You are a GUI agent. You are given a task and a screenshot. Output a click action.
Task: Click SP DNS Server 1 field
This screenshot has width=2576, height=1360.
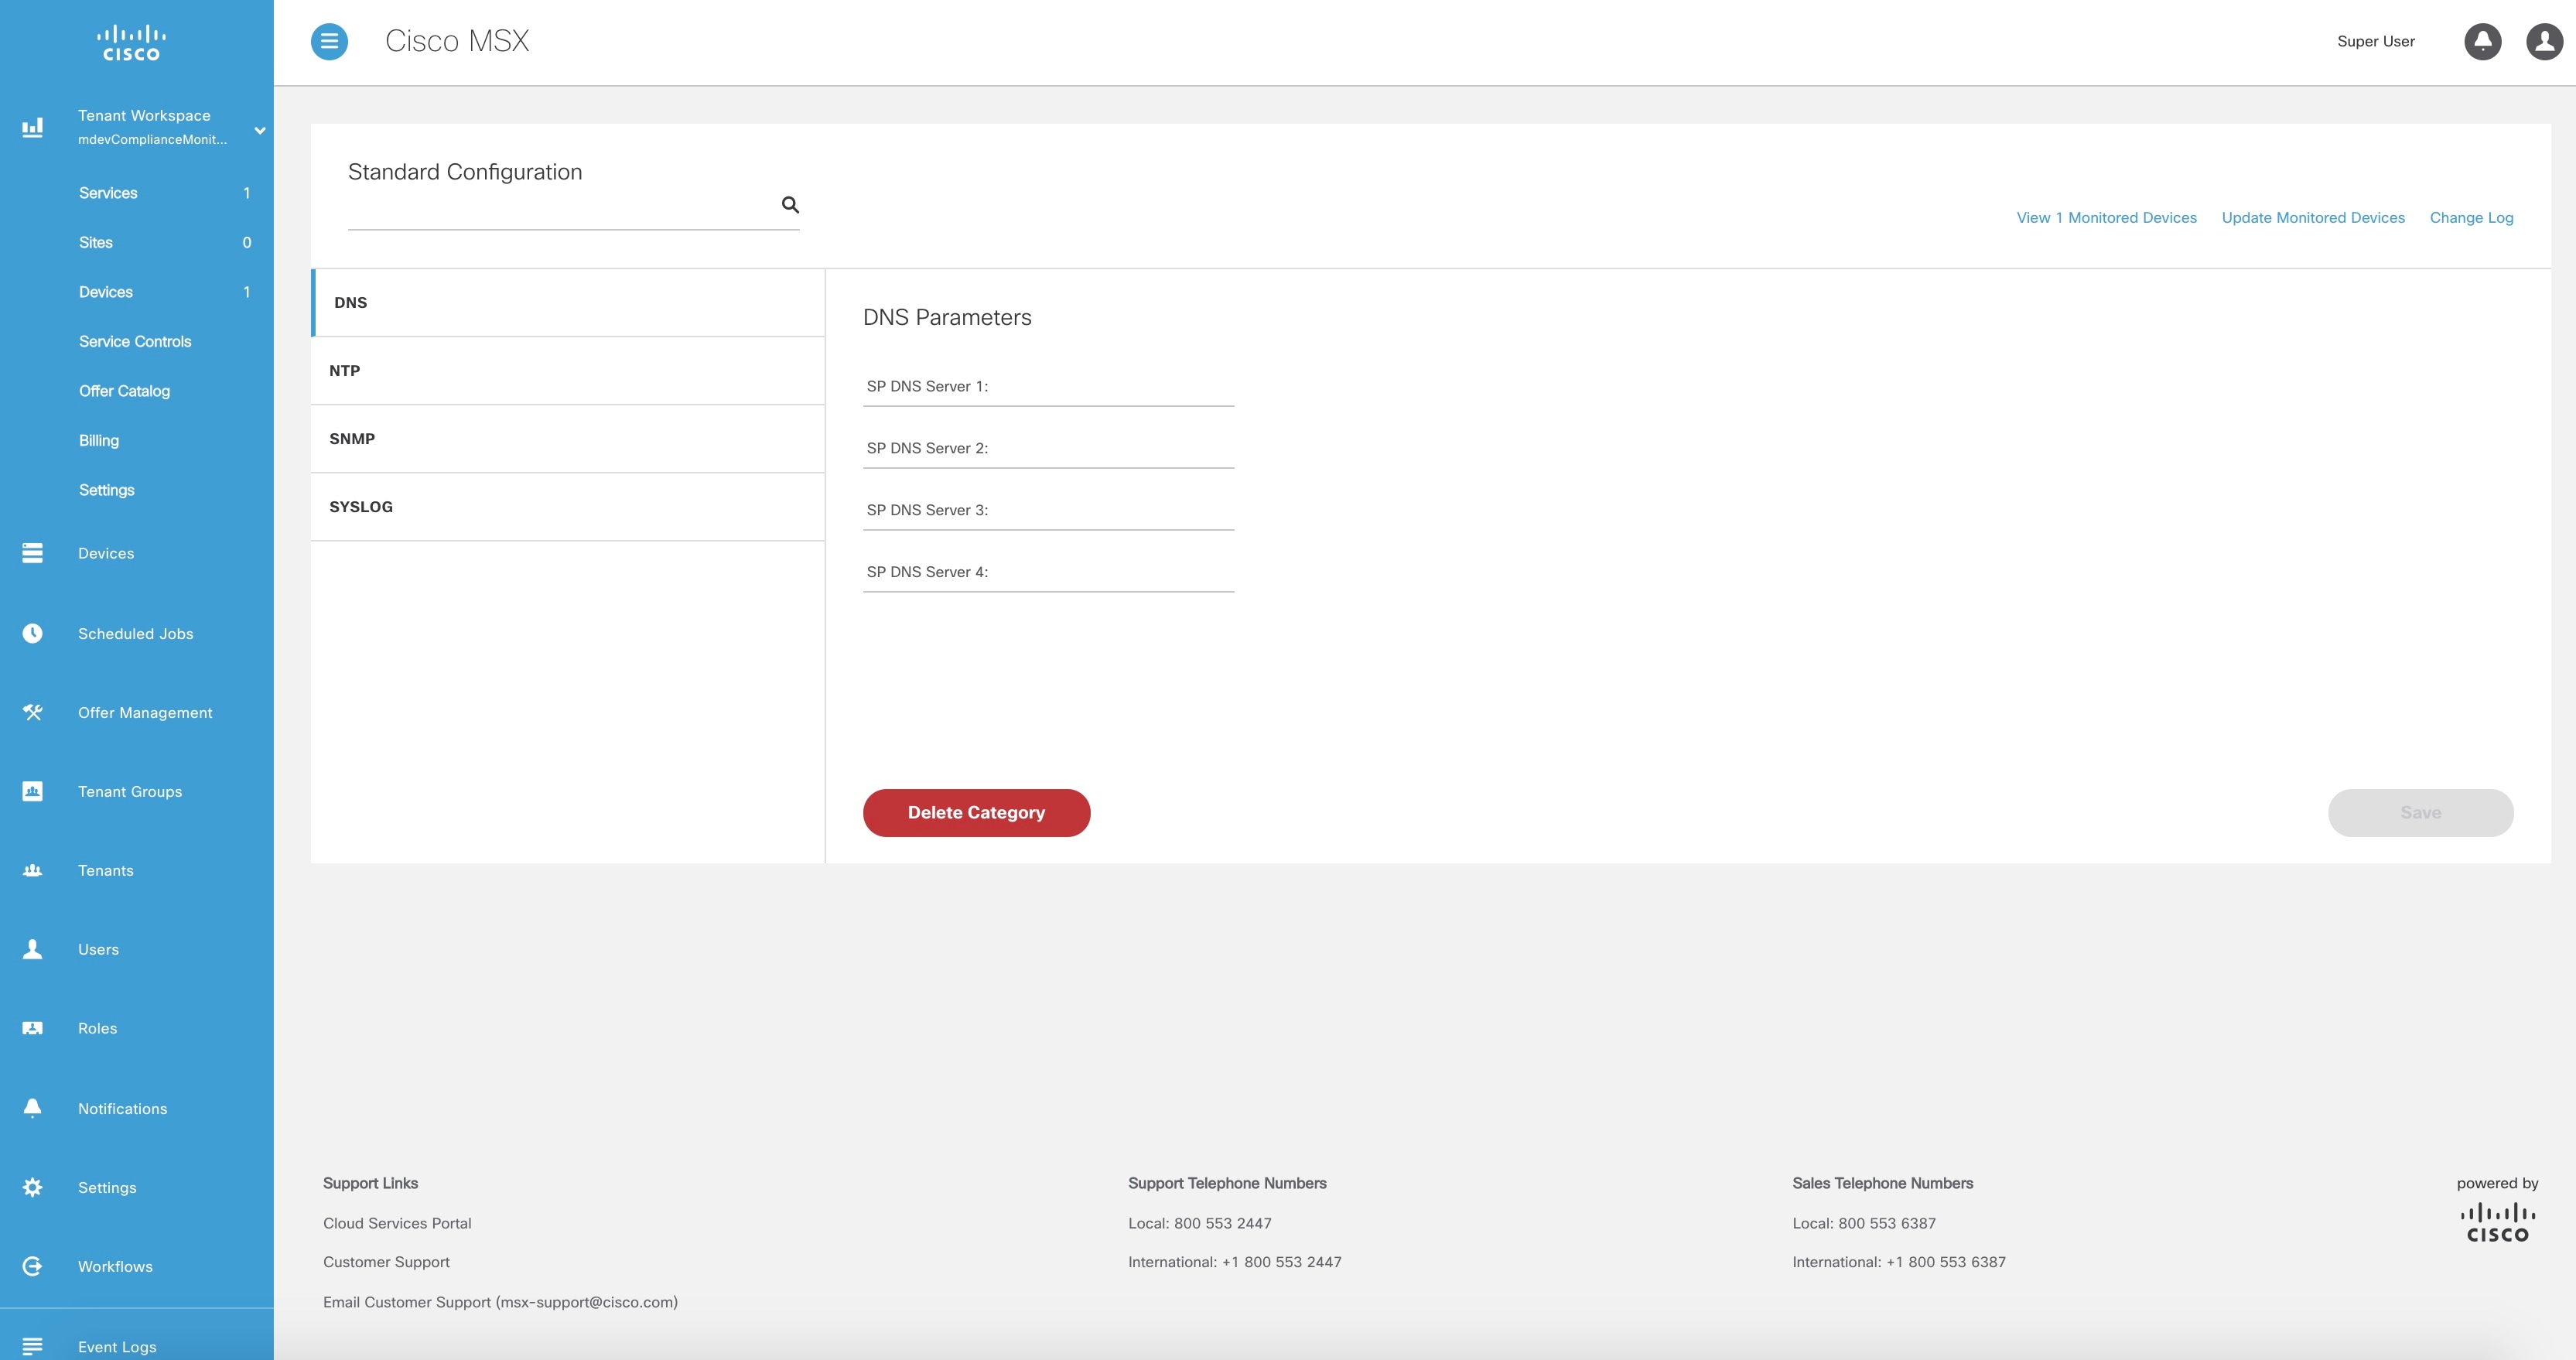1048,386
